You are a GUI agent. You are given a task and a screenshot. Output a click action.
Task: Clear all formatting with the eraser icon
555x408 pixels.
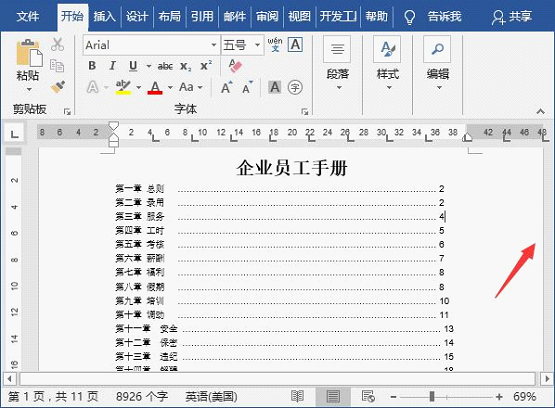click(x=235, y=66)
